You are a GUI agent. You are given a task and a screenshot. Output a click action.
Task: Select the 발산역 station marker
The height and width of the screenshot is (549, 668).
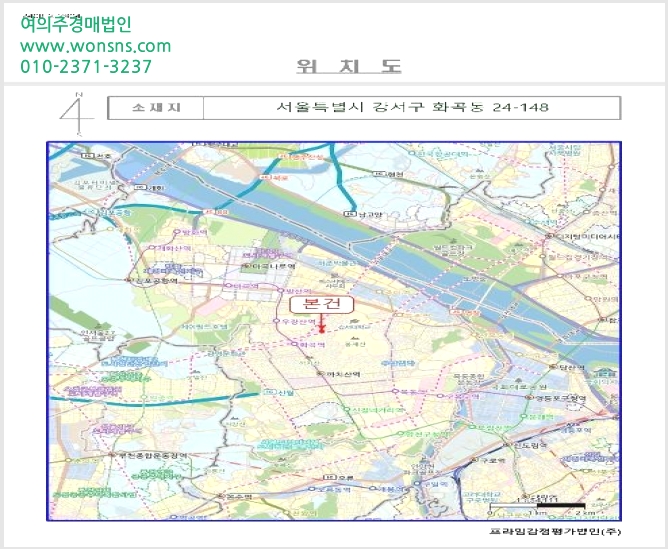280,290
